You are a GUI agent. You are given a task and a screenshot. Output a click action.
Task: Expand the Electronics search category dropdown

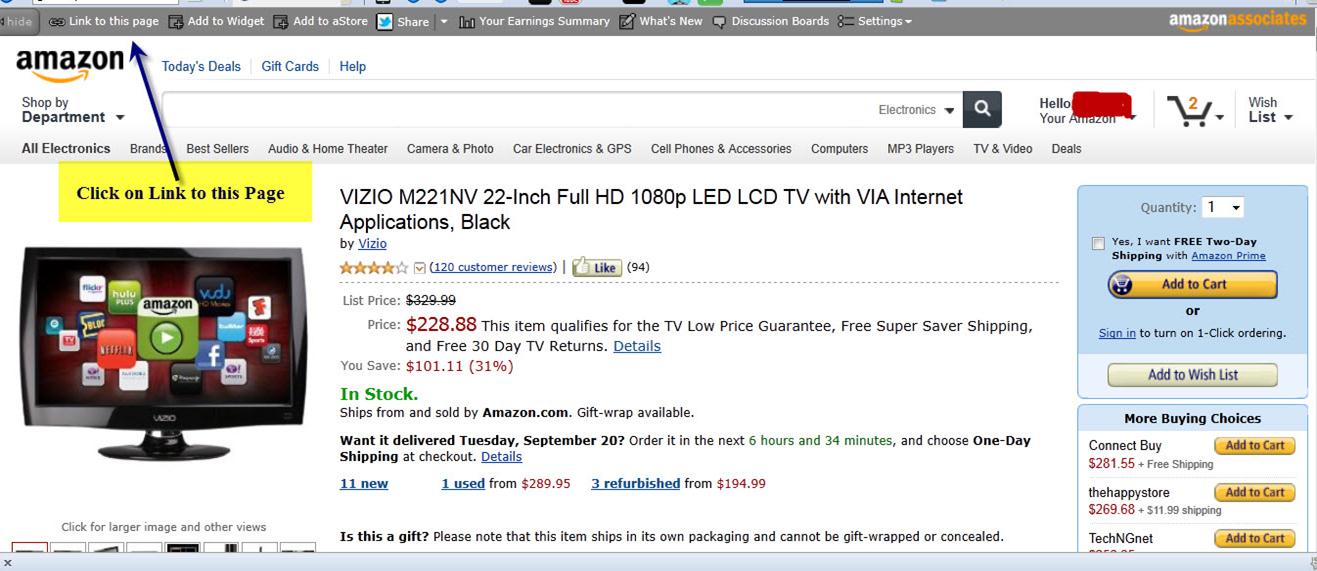[x=916, y=110]
